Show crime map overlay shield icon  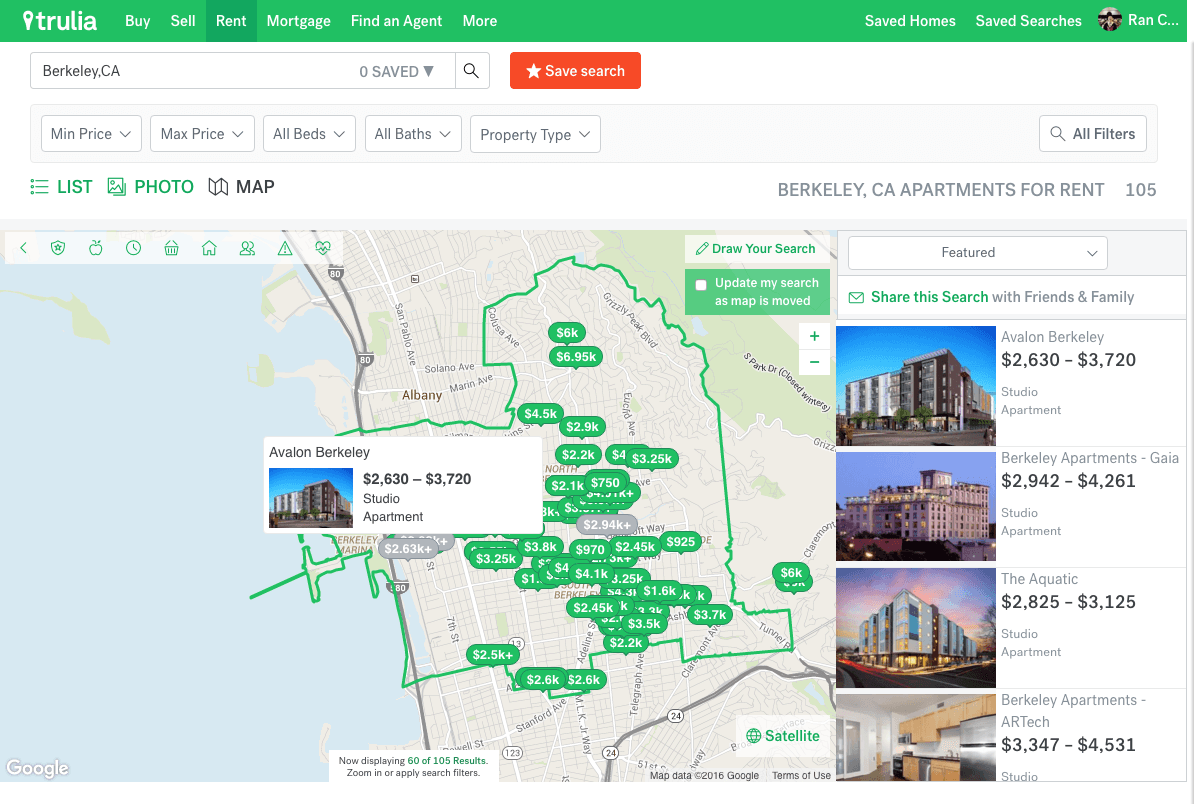coord(58,248)
